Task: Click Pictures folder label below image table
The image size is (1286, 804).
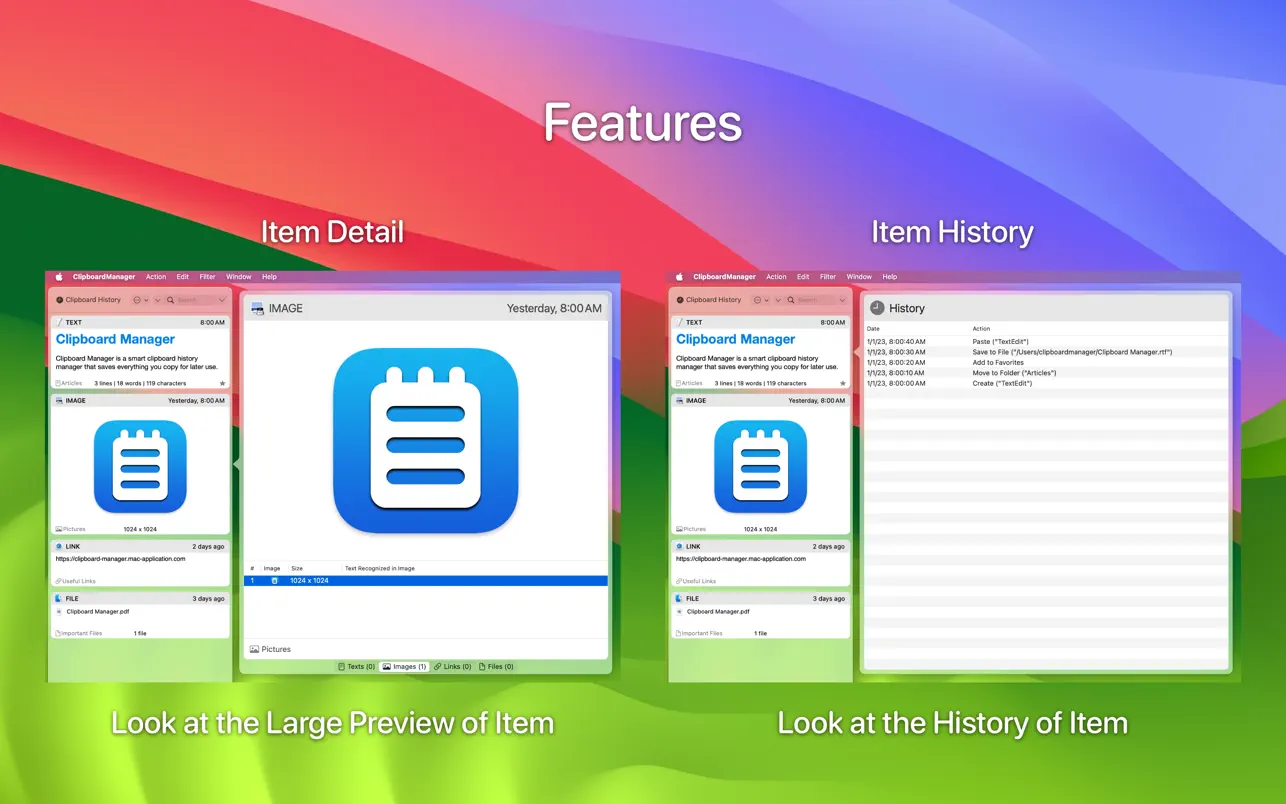Action: tap(271, 649)
